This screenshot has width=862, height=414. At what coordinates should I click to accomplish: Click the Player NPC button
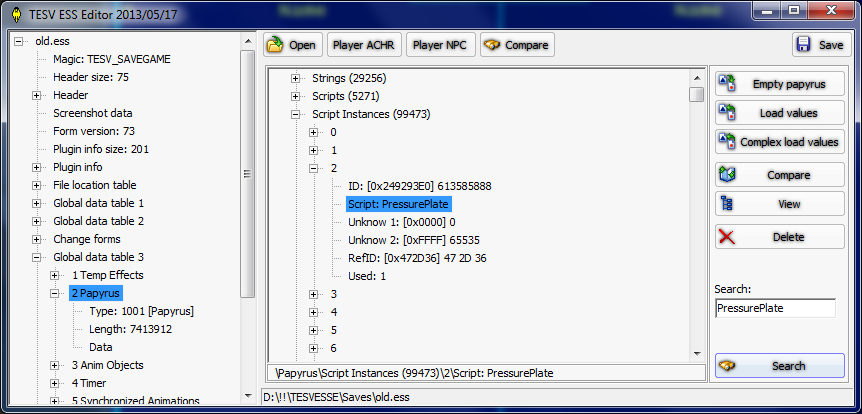pos(440,45)
